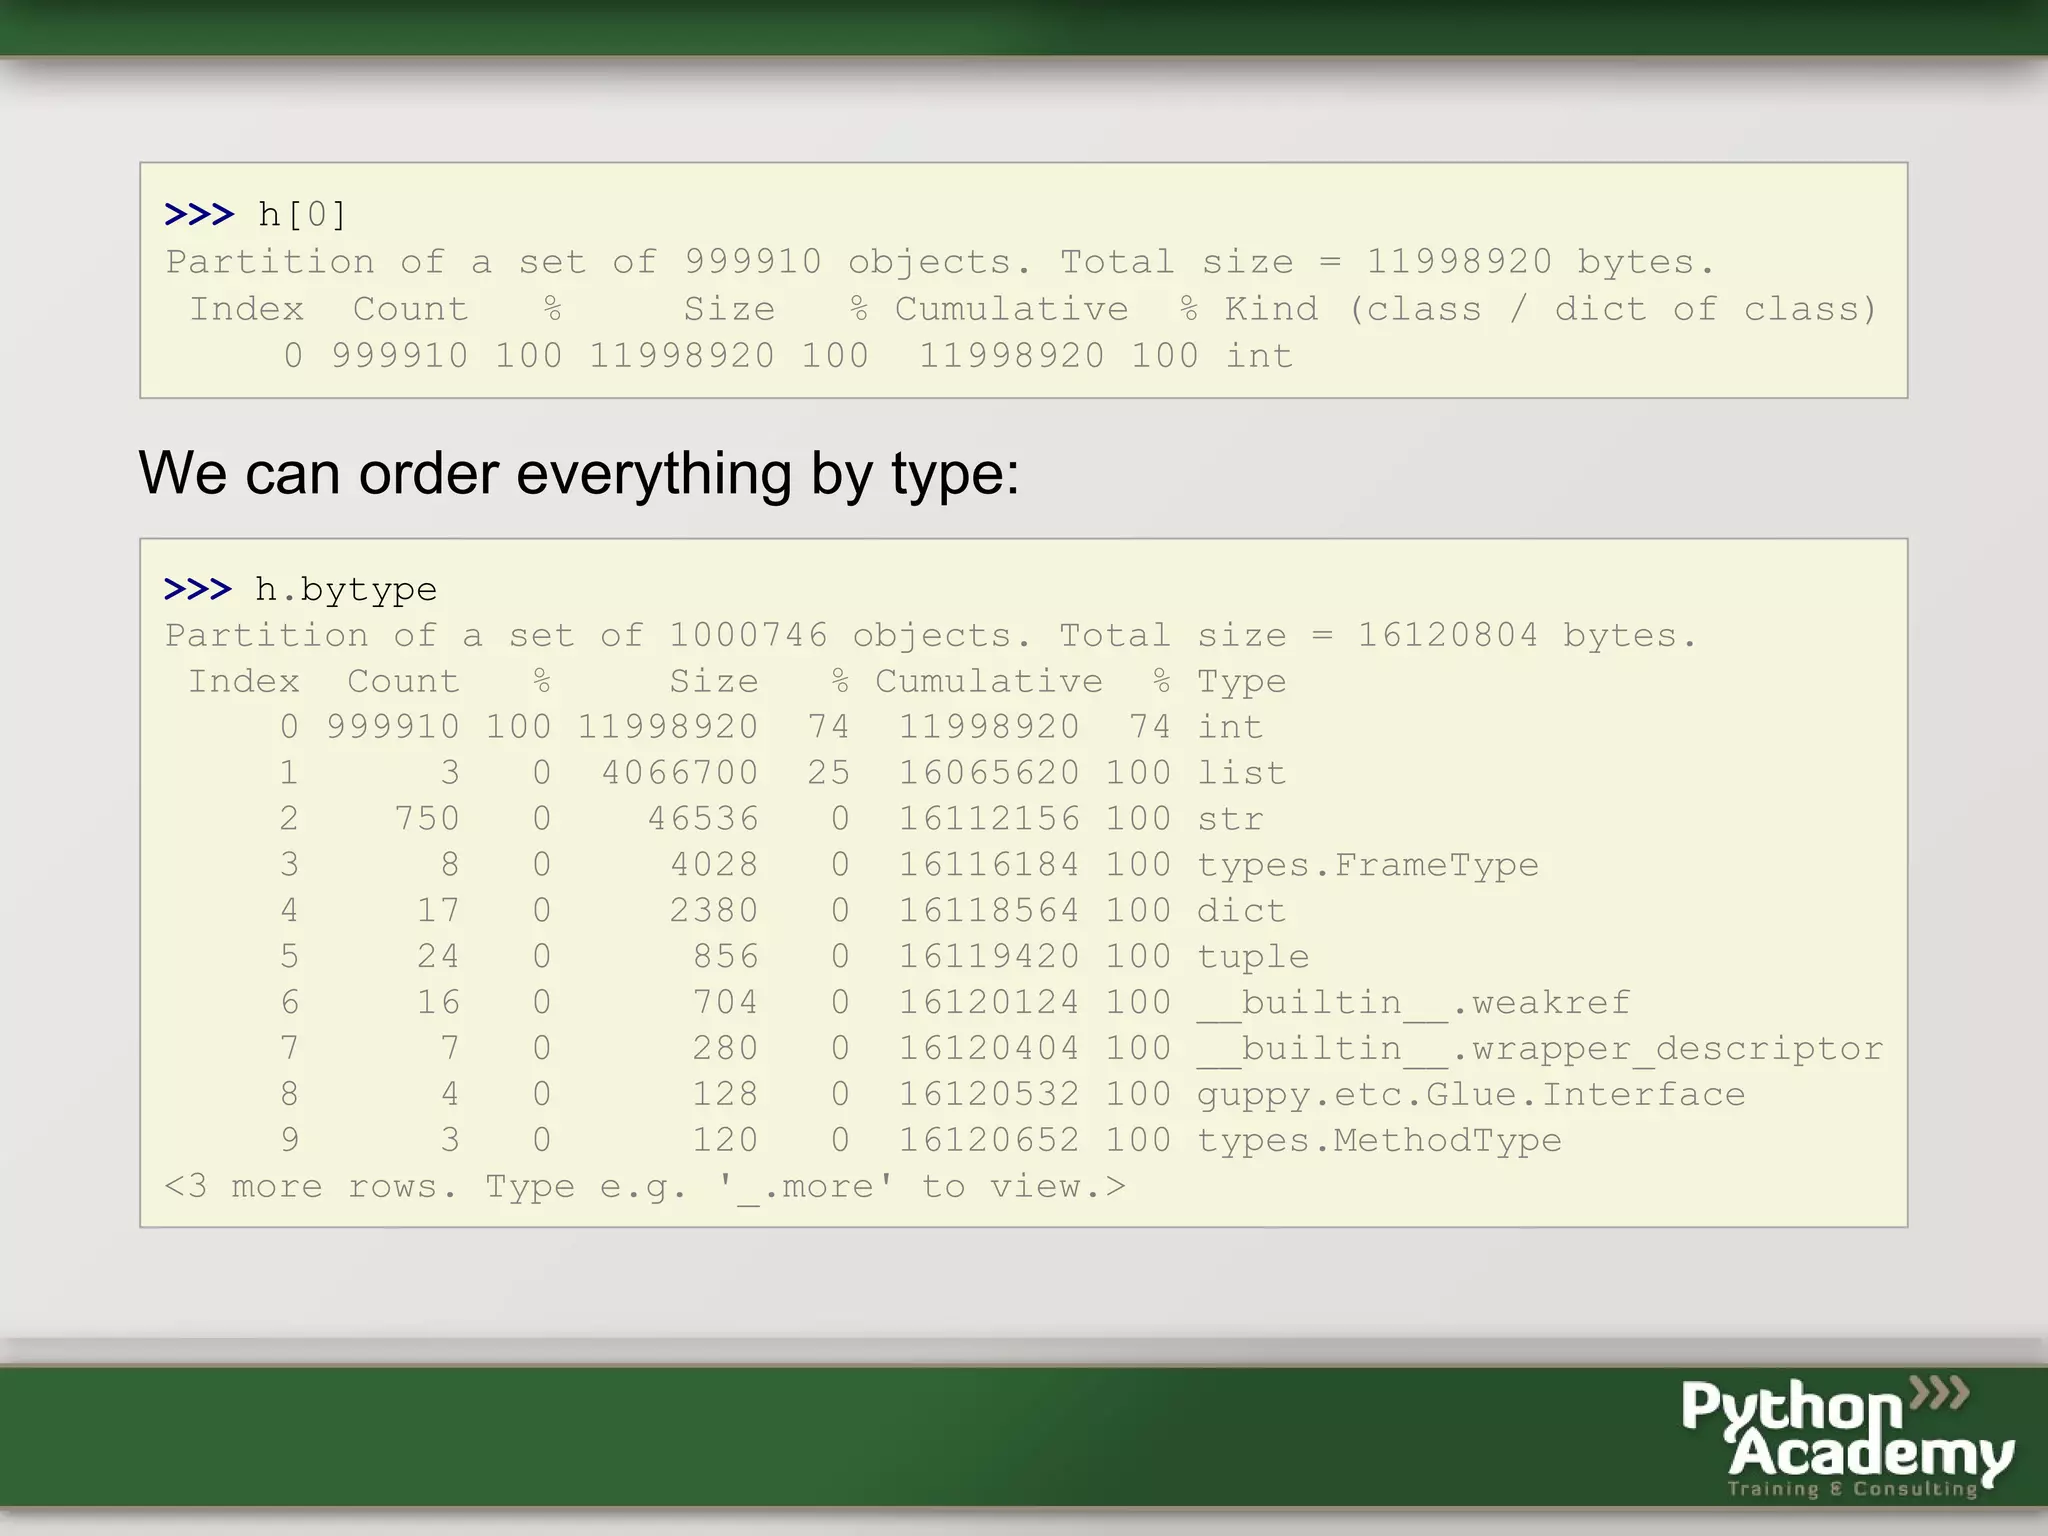Click the cumulative value 16120532

click(989, 1094)
